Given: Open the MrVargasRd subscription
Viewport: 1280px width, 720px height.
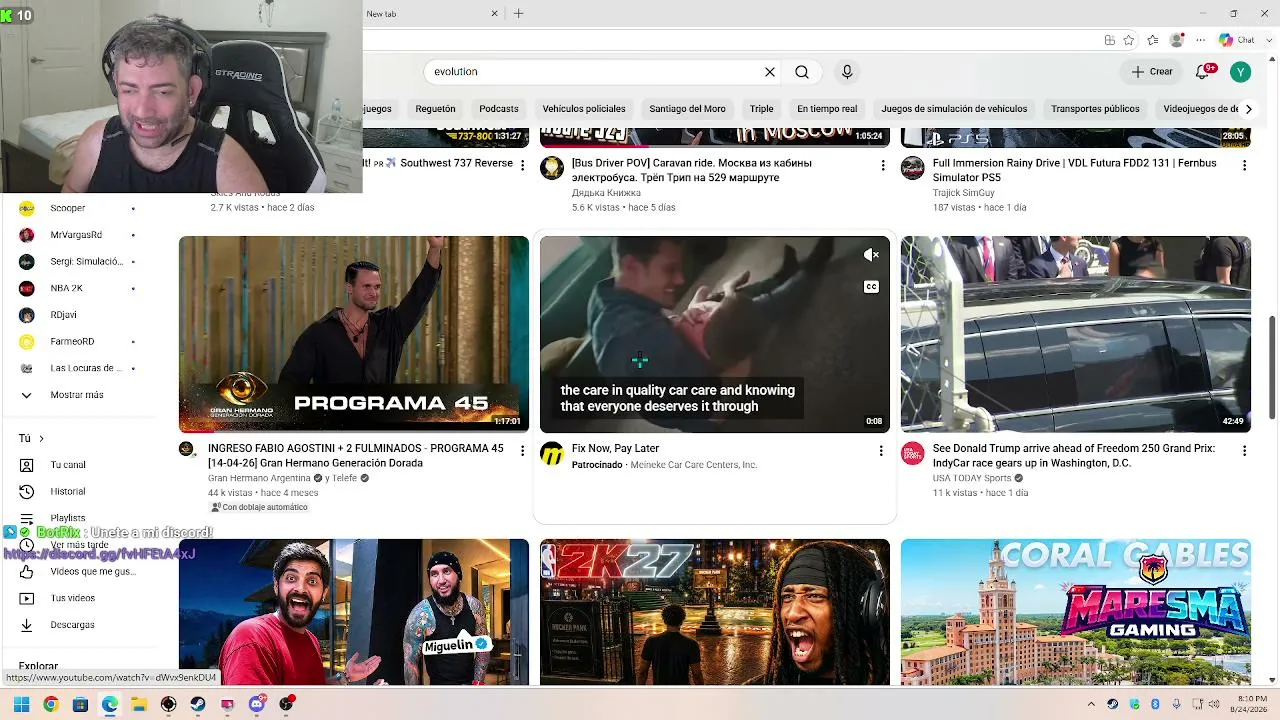Looking at the screenshot, I should [76, 235].
